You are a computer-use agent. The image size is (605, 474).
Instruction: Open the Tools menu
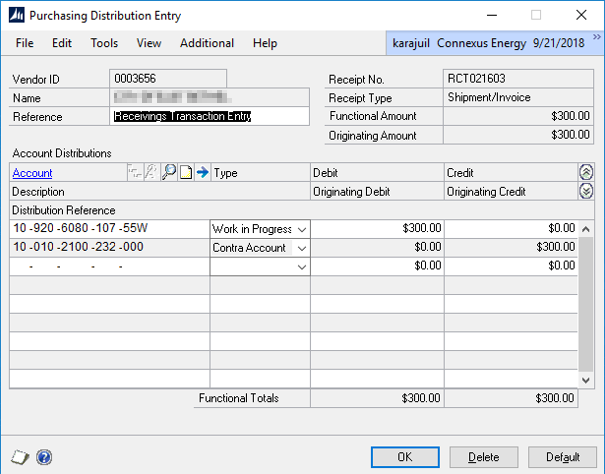point(104,43)
